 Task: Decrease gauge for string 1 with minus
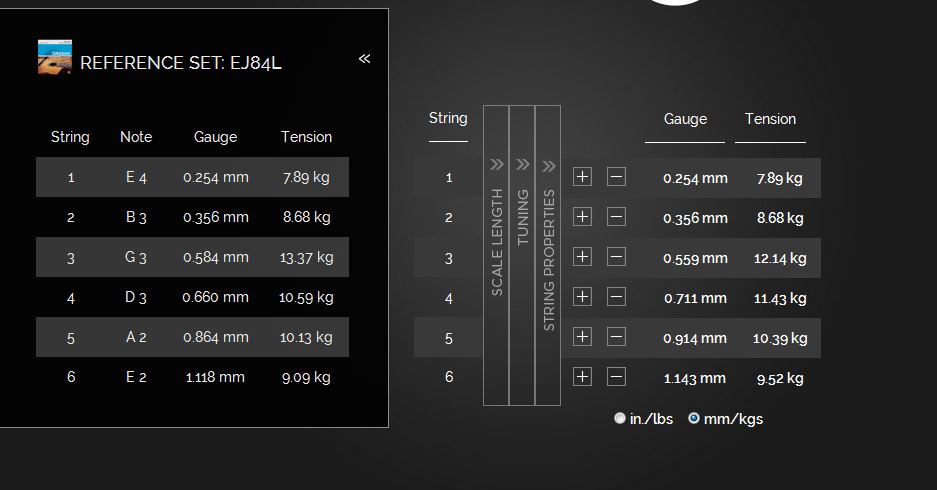pos(616,177)
